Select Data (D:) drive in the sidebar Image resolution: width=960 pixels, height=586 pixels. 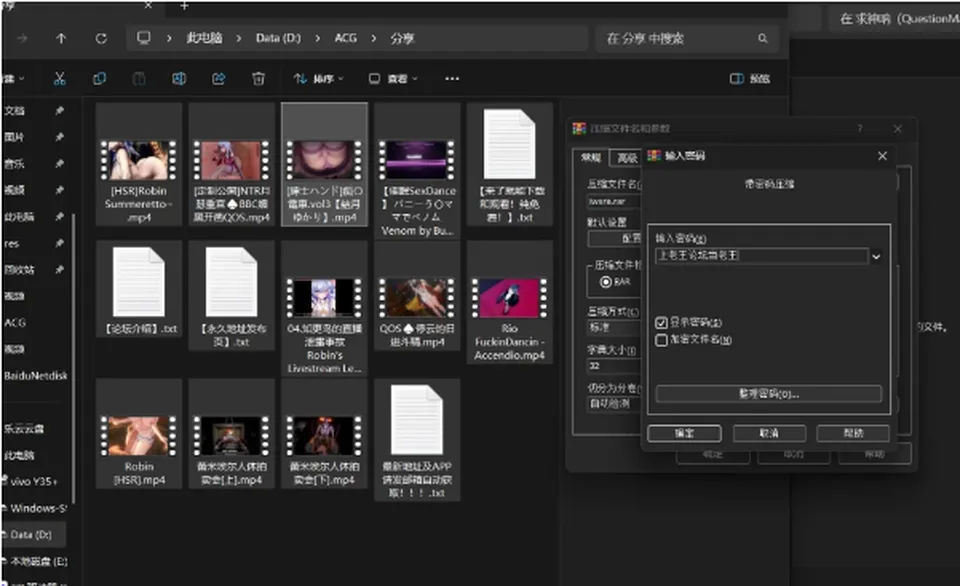(31, 535)
